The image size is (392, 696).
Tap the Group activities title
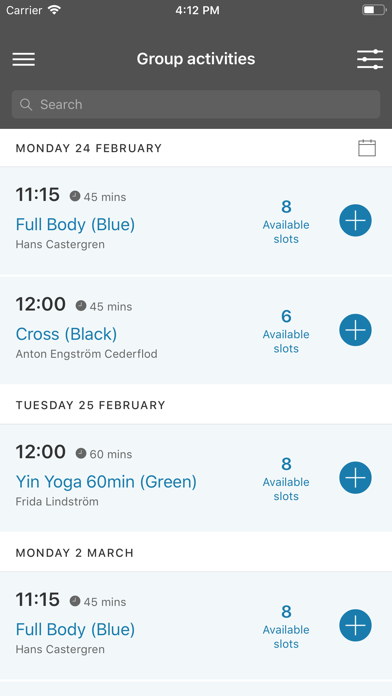click(x=196, y=59)
